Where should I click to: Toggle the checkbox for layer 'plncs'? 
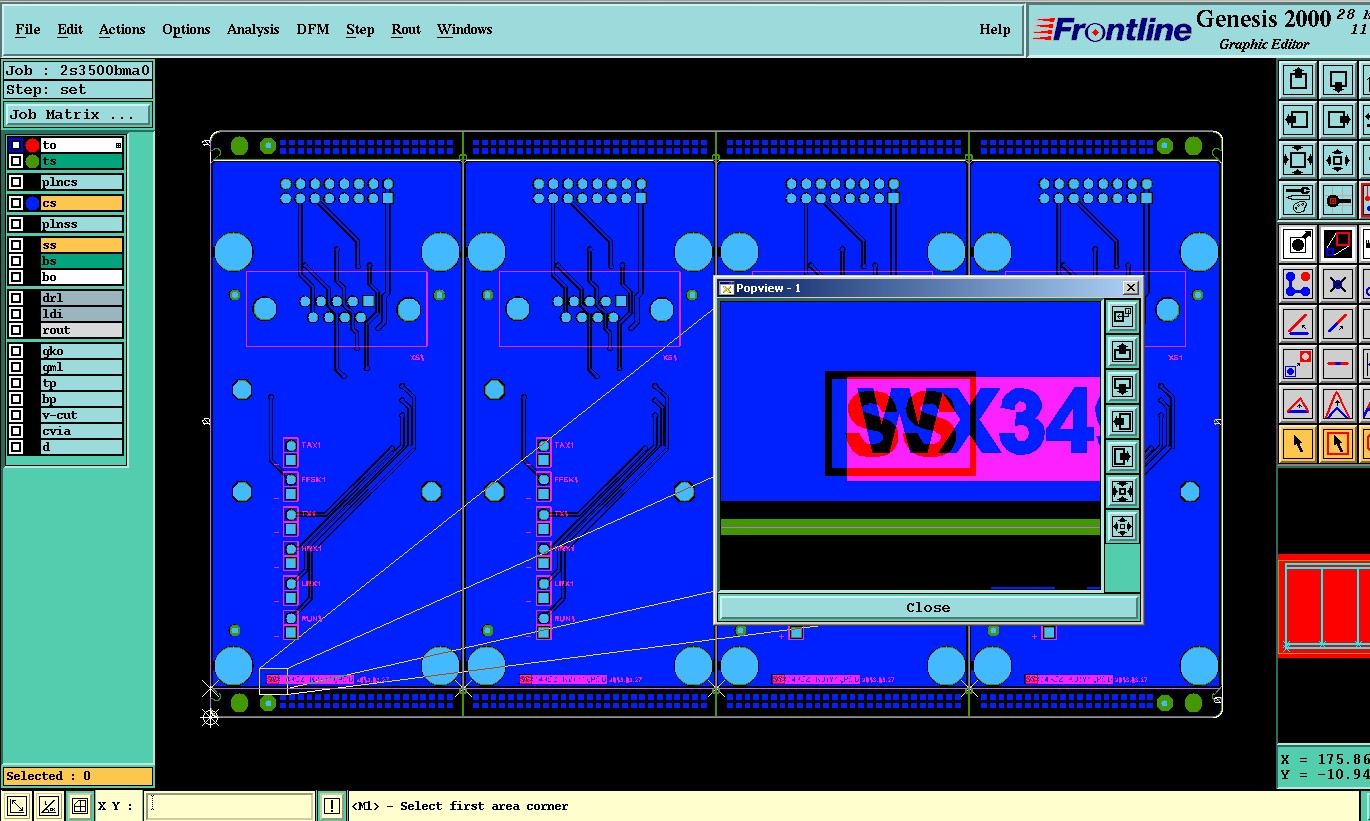point(15,182)
